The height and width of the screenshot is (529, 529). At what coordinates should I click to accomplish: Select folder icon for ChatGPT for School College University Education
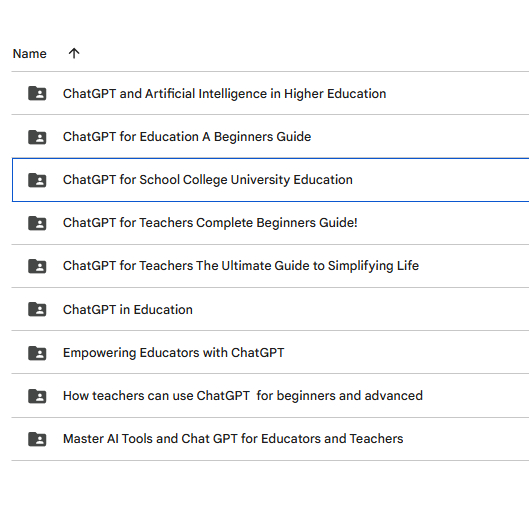point(37,180)
